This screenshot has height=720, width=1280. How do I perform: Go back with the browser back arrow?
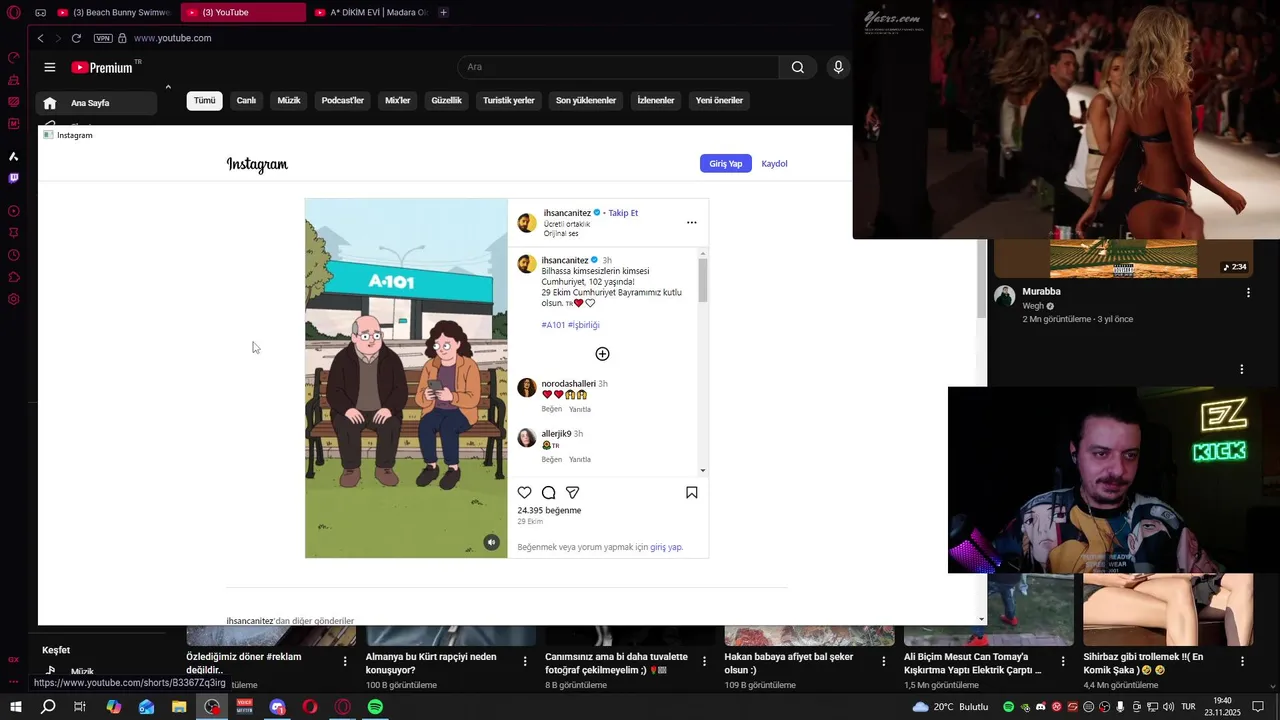pyautogui.click(x=40, y=38)
